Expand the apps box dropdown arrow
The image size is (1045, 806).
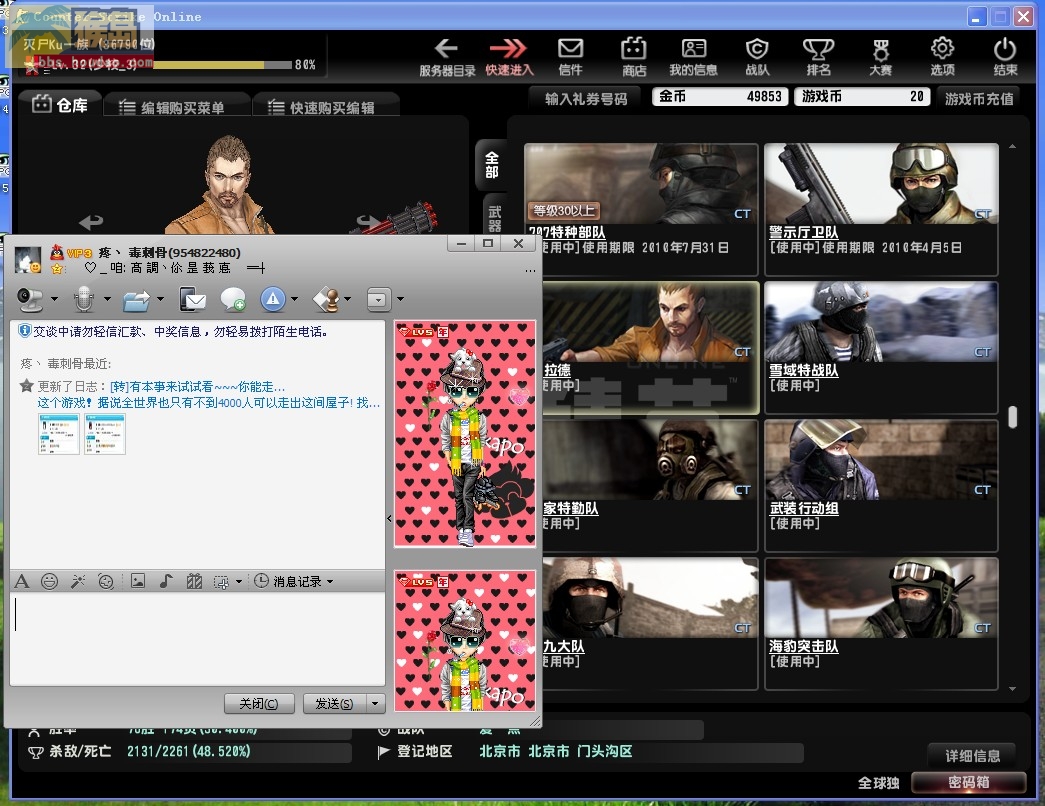[401, 299]
